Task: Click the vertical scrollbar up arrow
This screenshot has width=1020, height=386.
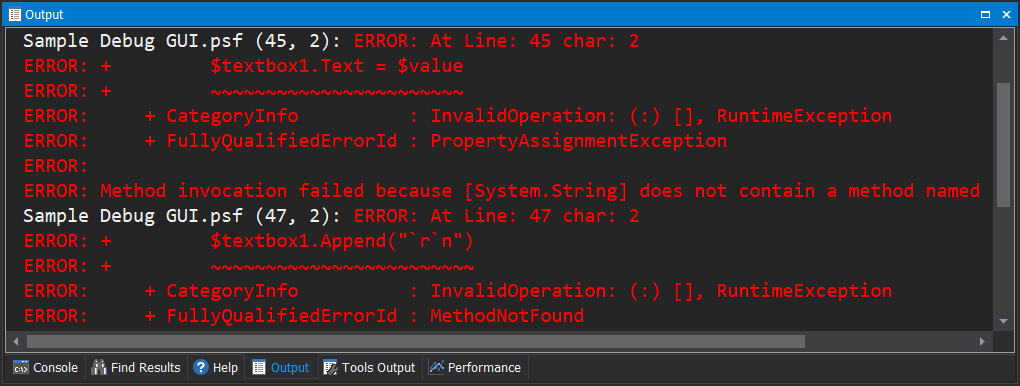Action: tap(1003, 39)
